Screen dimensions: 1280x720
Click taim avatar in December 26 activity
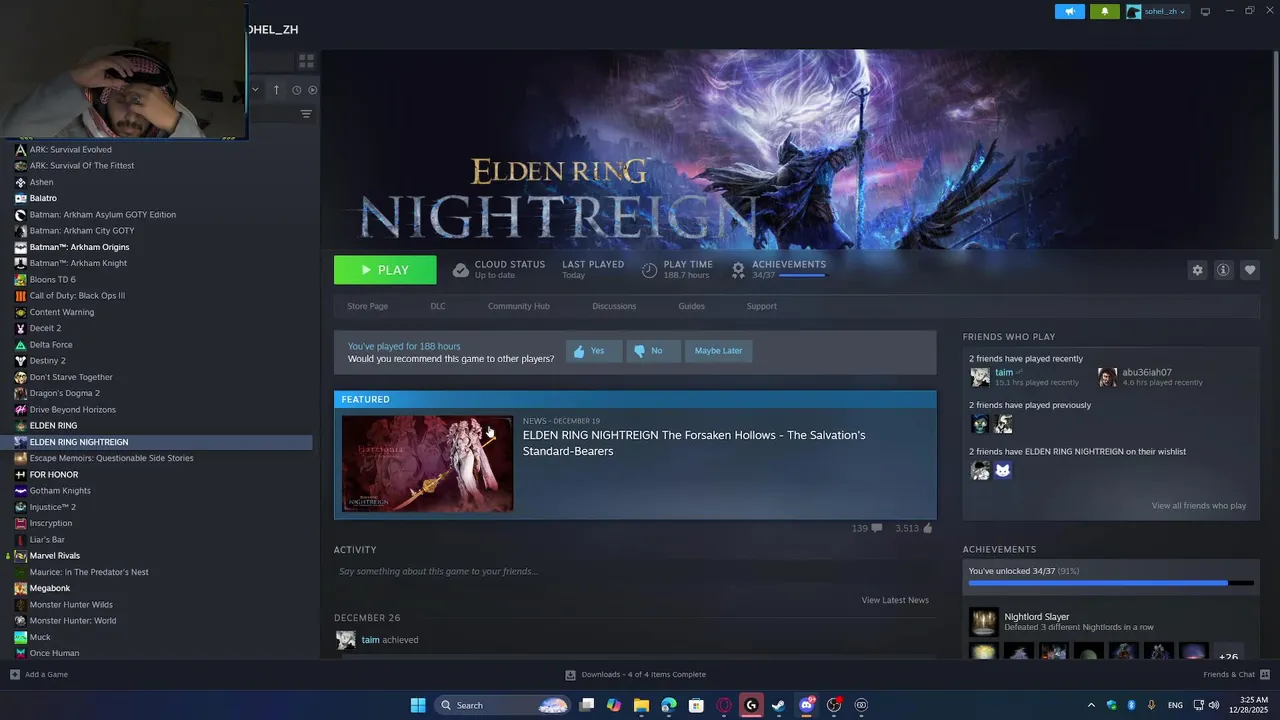pos(345,640)
